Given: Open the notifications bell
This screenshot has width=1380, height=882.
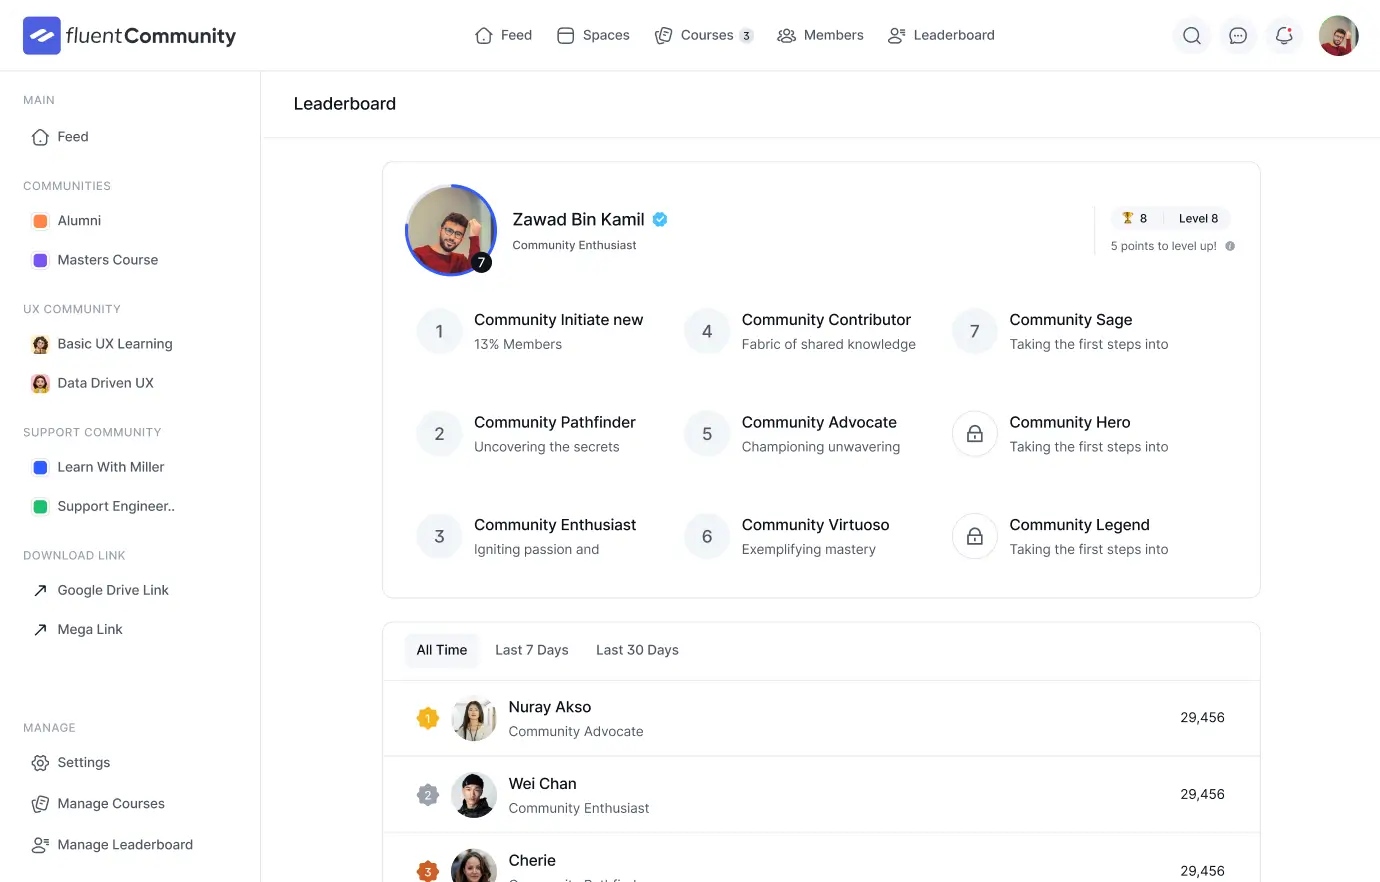Looking at the screenshot, I should (x=1284, y=36).
